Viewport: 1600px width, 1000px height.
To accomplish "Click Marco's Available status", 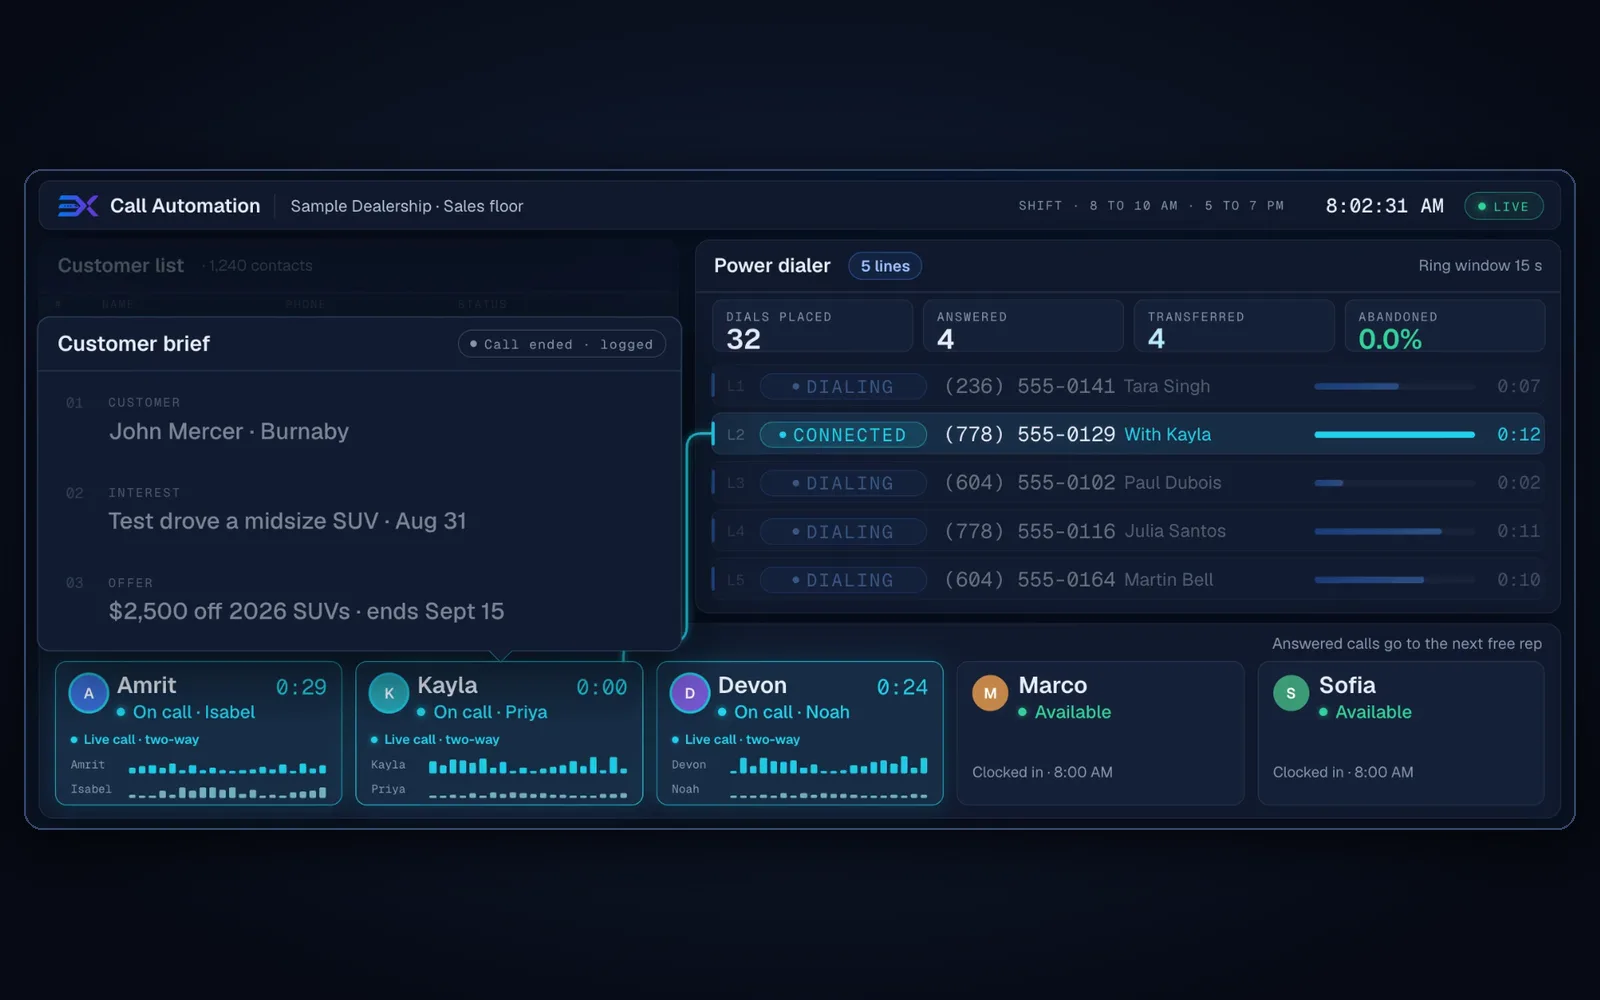I will 1064,712.
